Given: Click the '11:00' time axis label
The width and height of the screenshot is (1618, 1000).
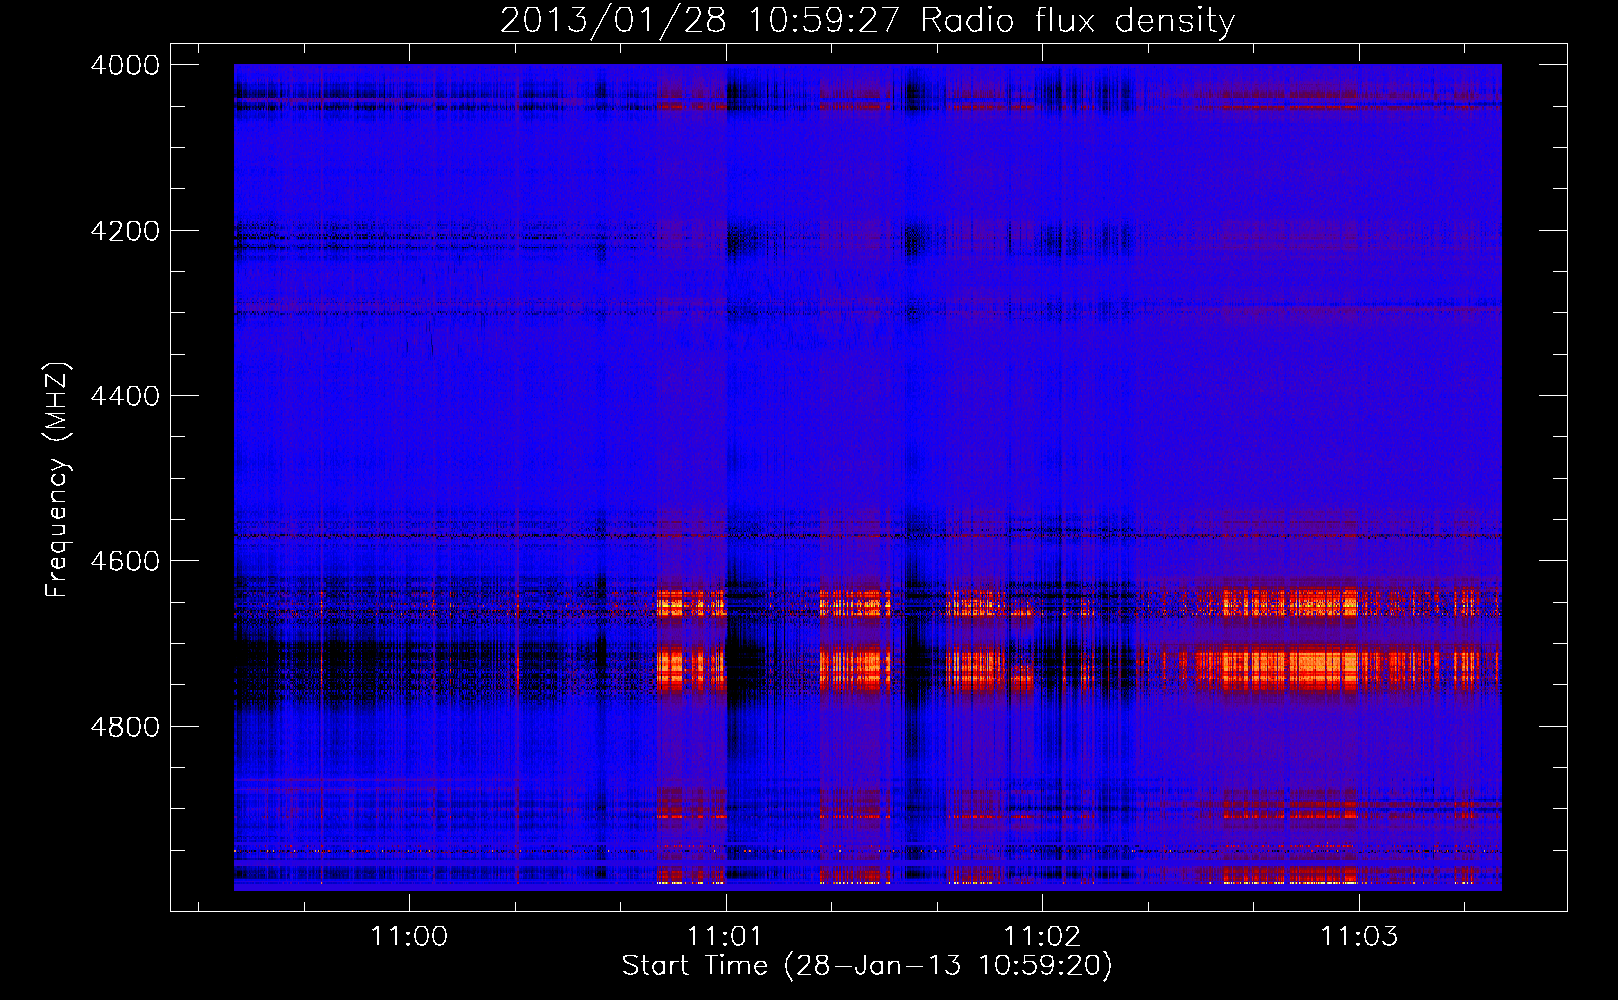Looking at the screenshot, I should [x=409, y=937].
